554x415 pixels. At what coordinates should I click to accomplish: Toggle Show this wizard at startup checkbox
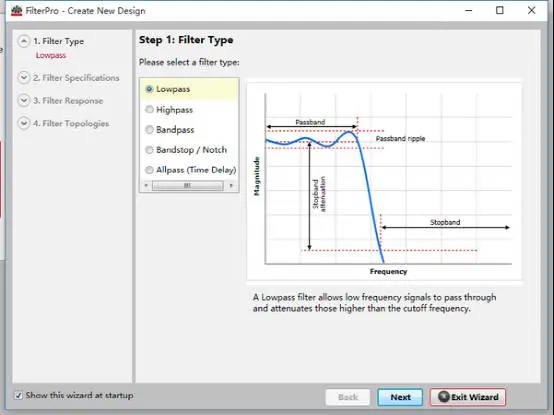coord(18,395)
